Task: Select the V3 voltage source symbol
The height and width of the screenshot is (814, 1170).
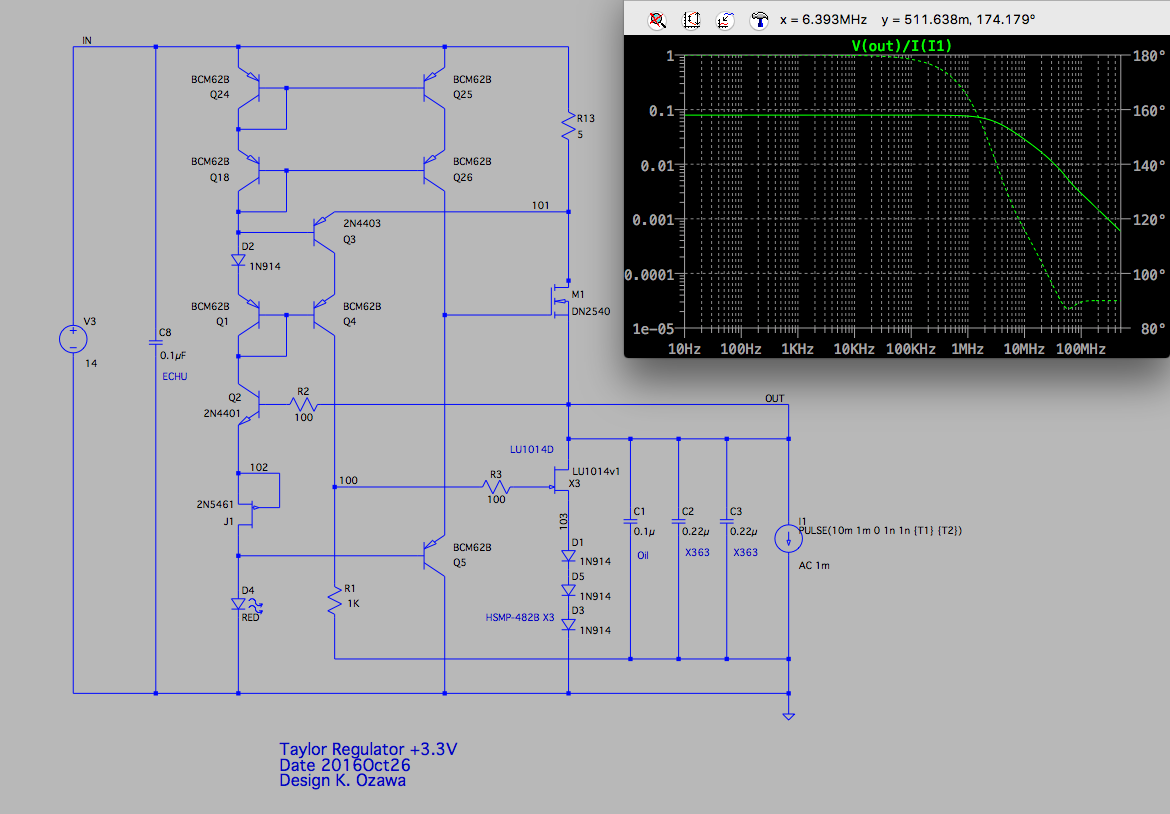Action: 73,338
